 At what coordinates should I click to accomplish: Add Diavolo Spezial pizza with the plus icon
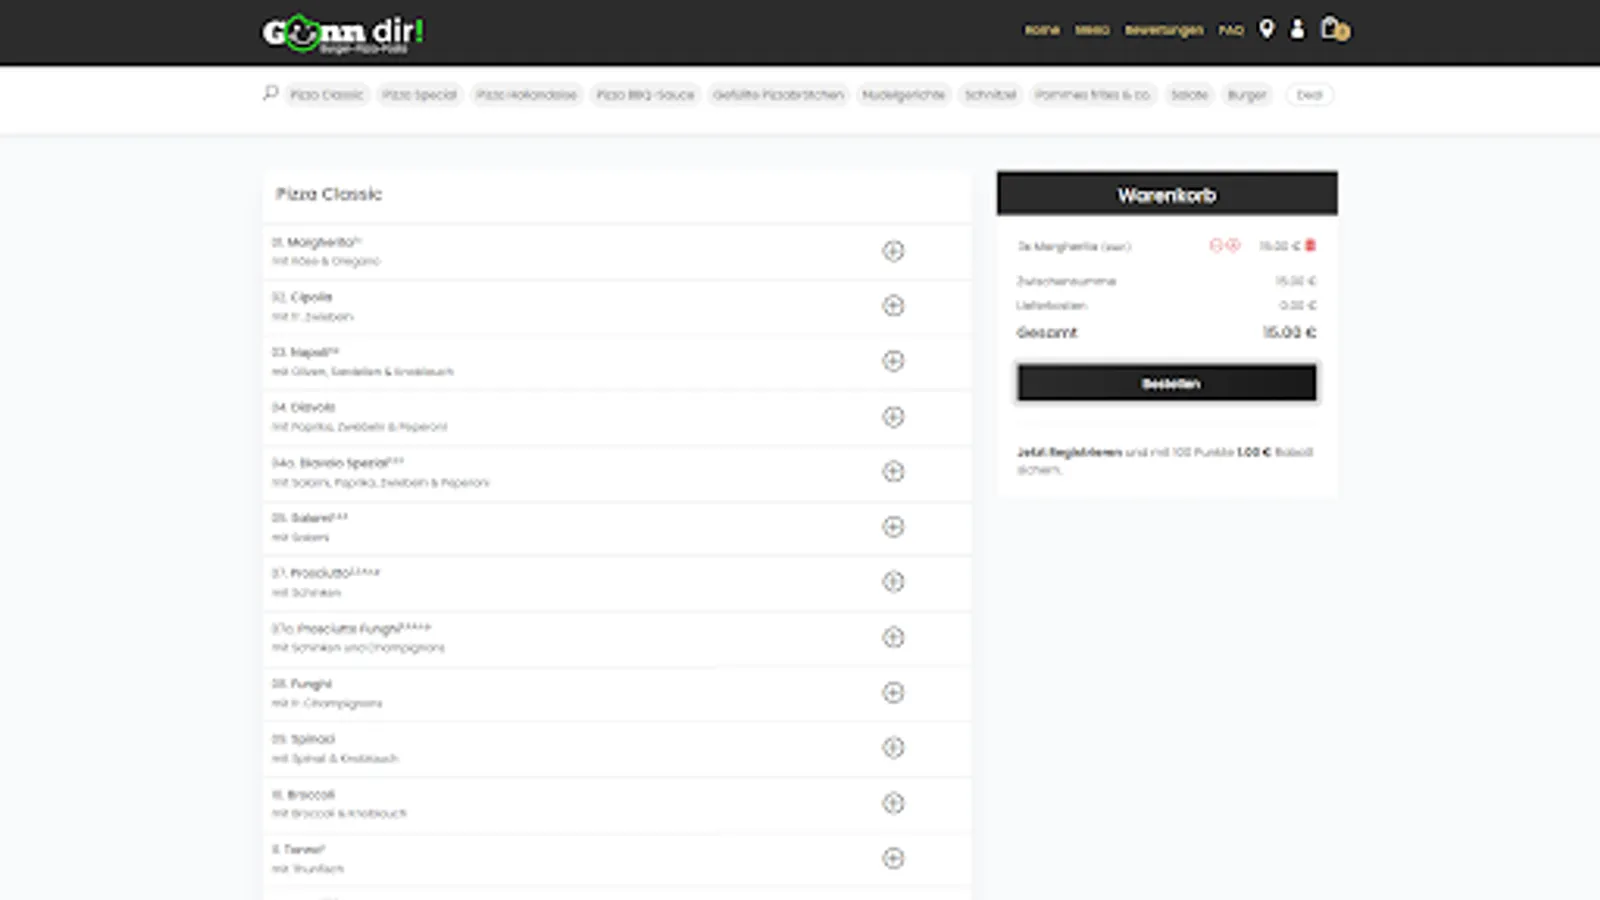pos(893,471)
